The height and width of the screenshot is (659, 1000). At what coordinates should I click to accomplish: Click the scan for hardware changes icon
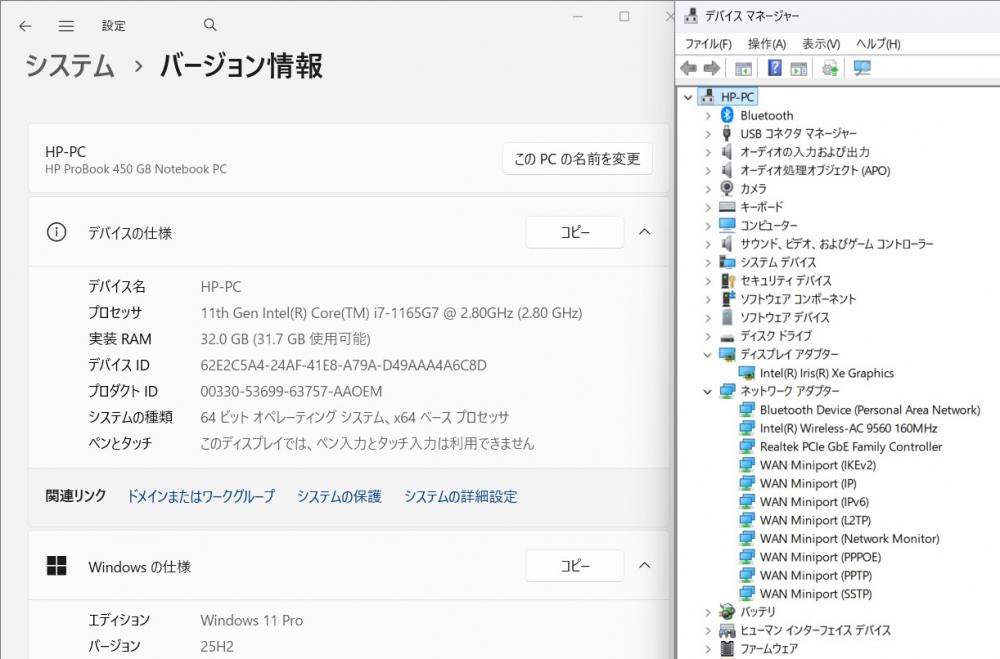click(x=861, y=68)
